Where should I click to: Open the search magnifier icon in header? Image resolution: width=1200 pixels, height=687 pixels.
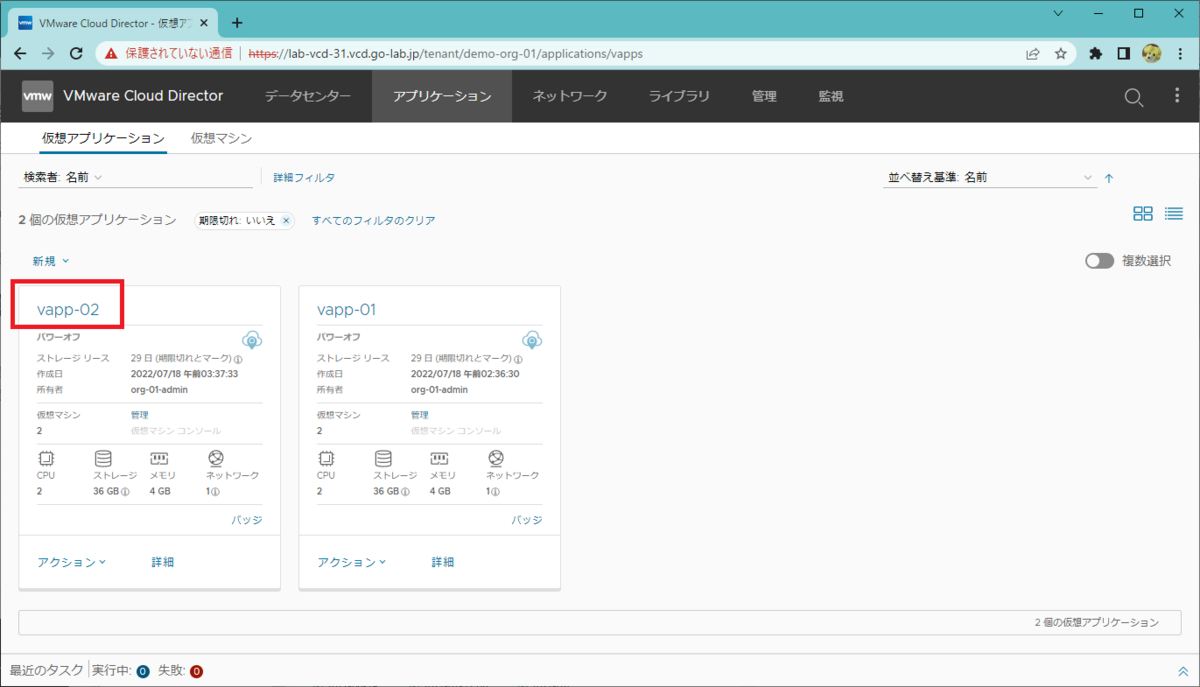pos(1133,97)
